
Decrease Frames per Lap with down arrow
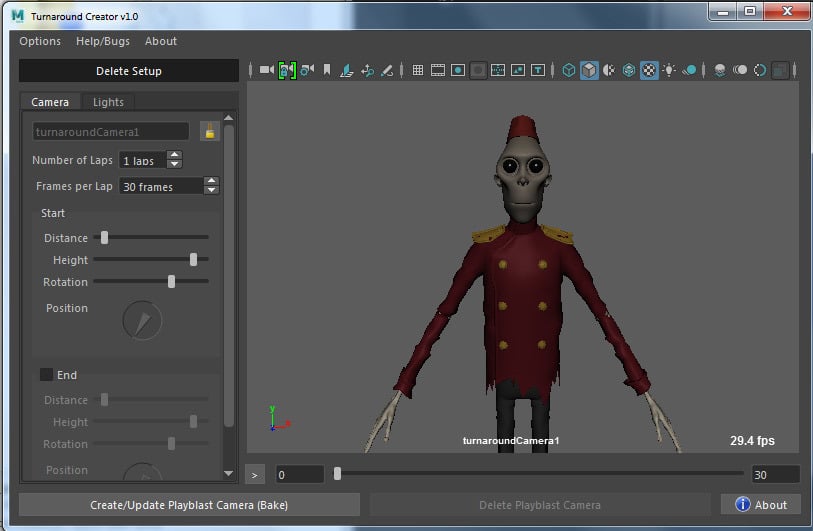click(211, 191)
